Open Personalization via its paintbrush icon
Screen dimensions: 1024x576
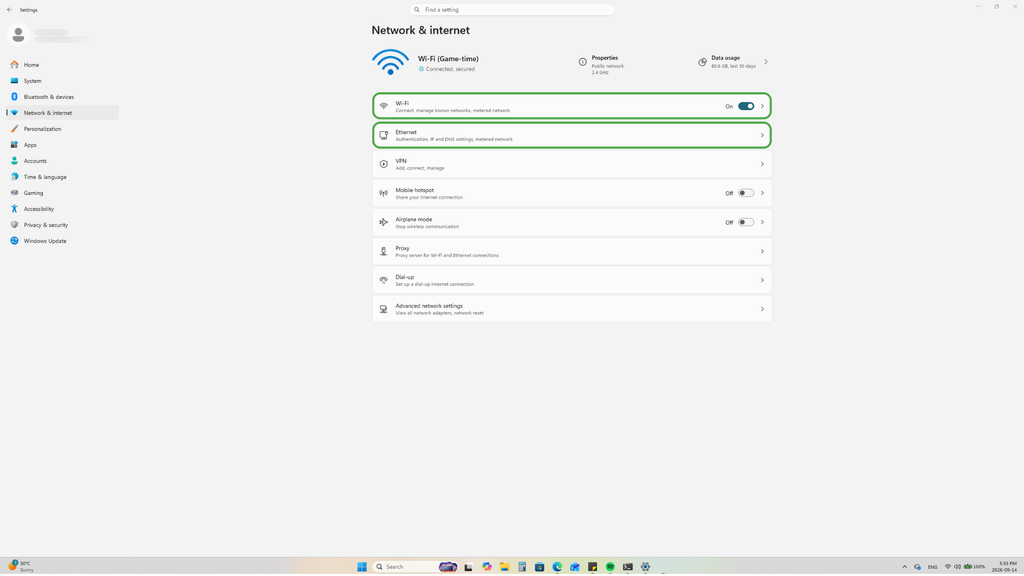click(14, 129)
